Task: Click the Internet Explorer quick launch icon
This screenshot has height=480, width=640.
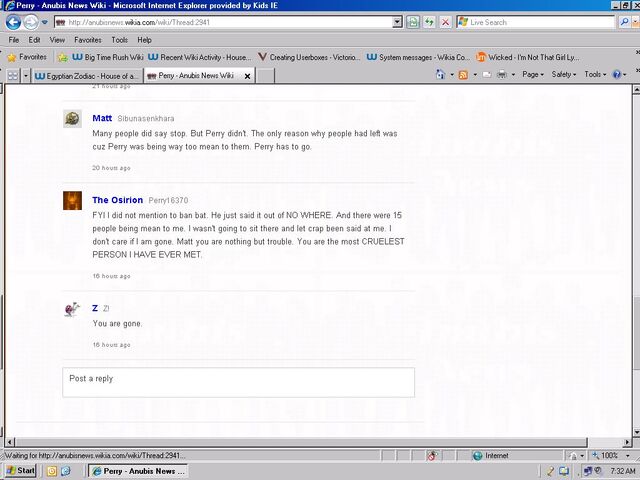Action: pos(66,471)
